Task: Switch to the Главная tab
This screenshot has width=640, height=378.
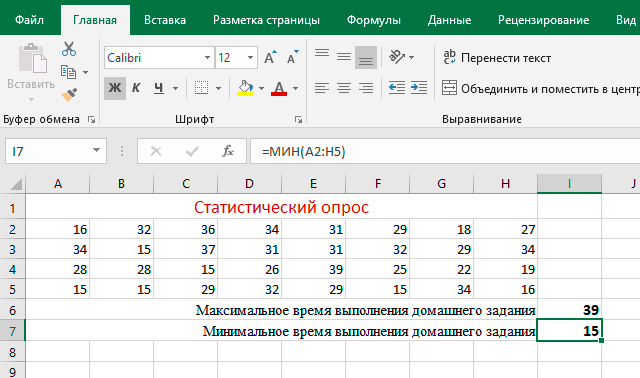Action: tap(95, 20)
